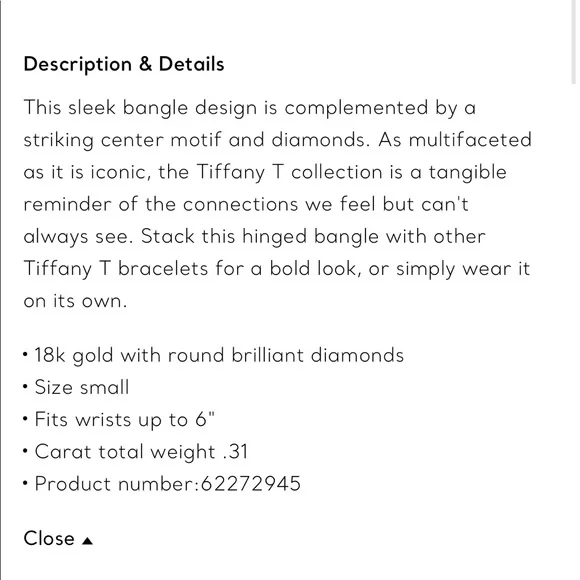Image resolution: width=580 pixels, height=580 pixels.
Task: Click the bullet dot before Size small
Action: pyautogui.click(x=25, y=387)
